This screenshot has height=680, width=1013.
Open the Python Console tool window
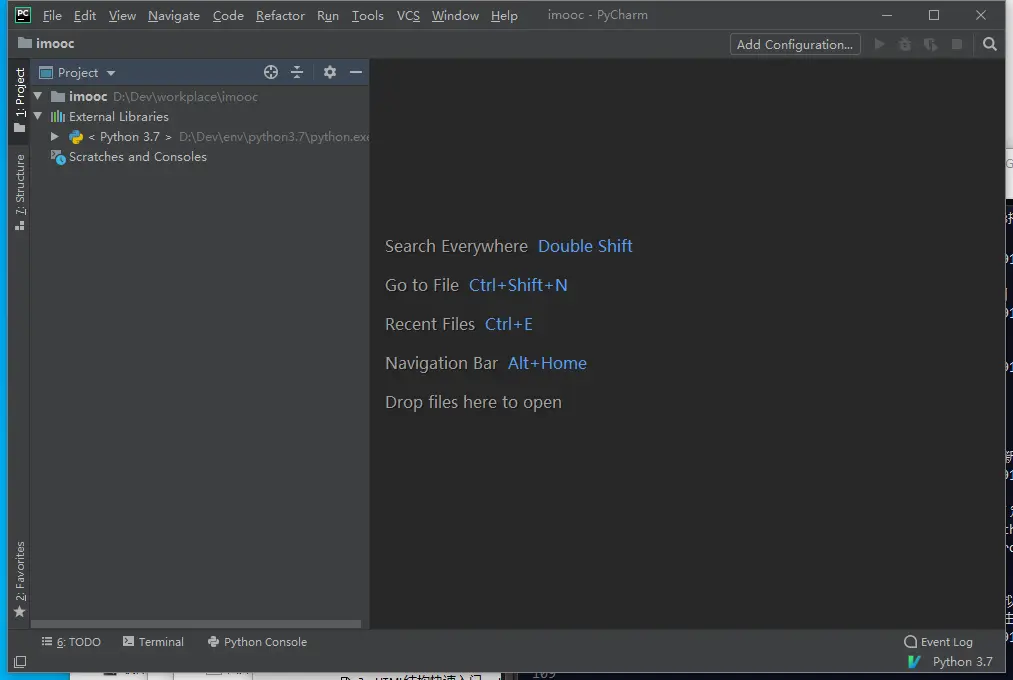click(257, 642)
